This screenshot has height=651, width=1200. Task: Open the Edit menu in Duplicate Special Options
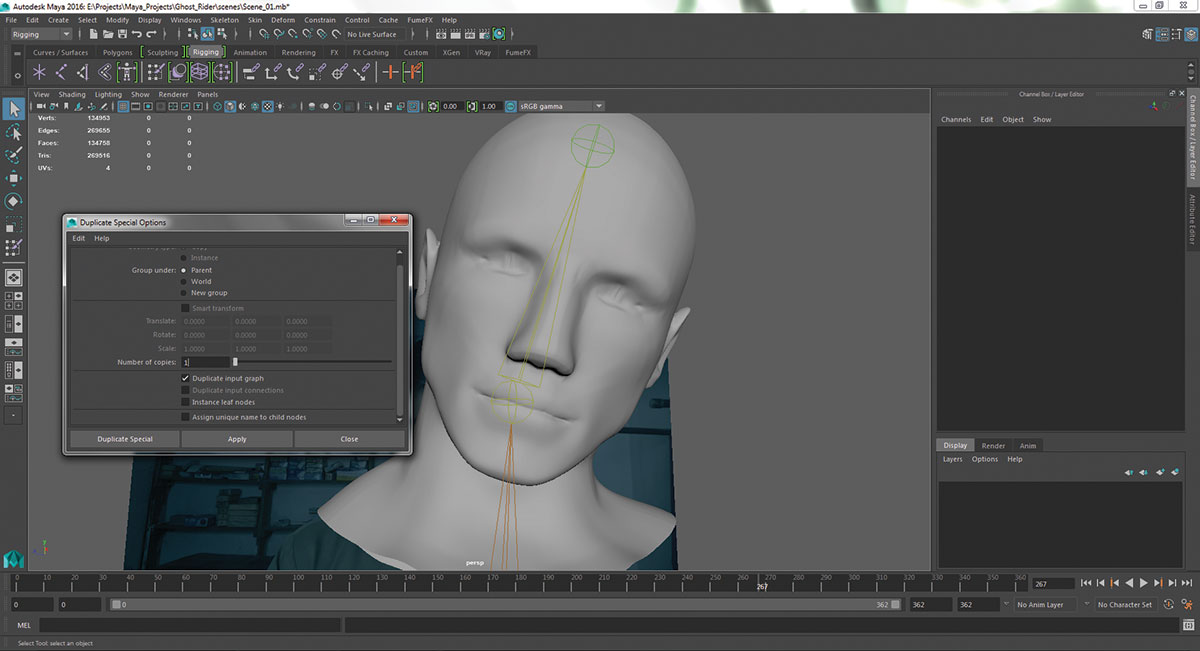[x=78, y=238]
